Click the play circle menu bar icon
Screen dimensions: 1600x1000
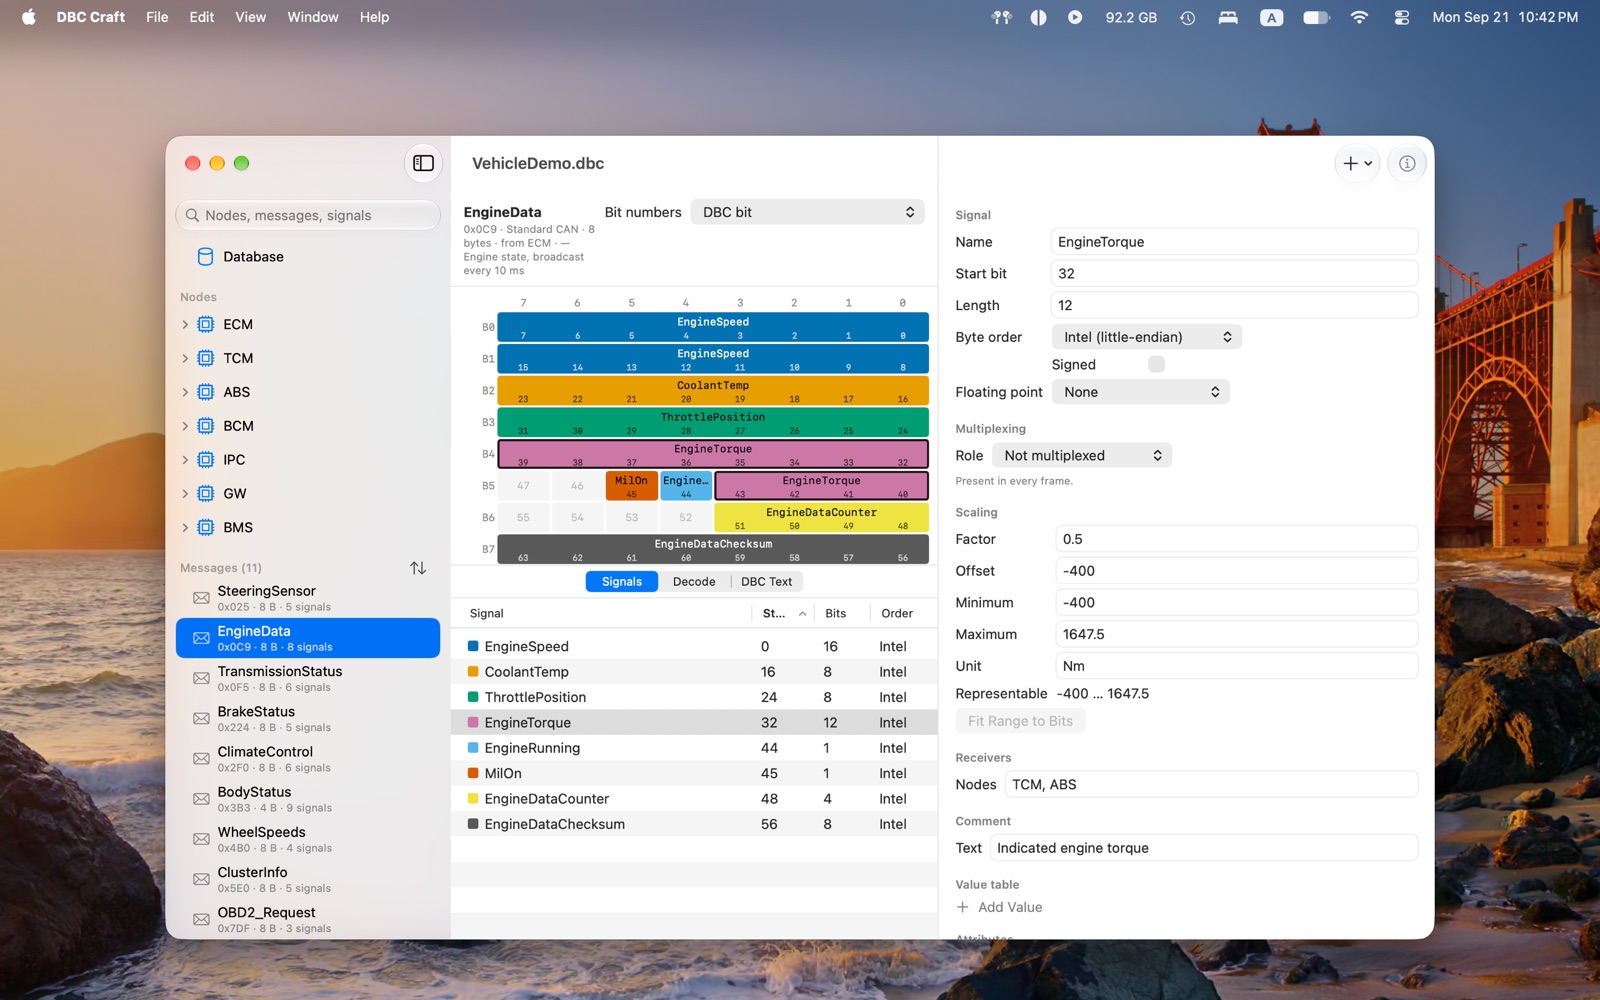tap(1075, 17)
